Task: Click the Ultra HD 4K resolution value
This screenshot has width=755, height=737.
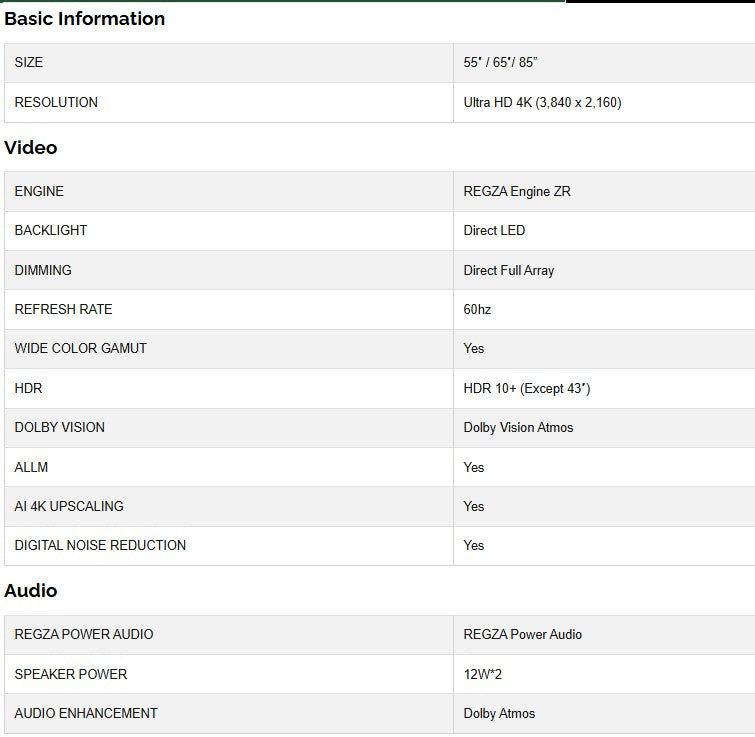Action: (x=542, y=102)
